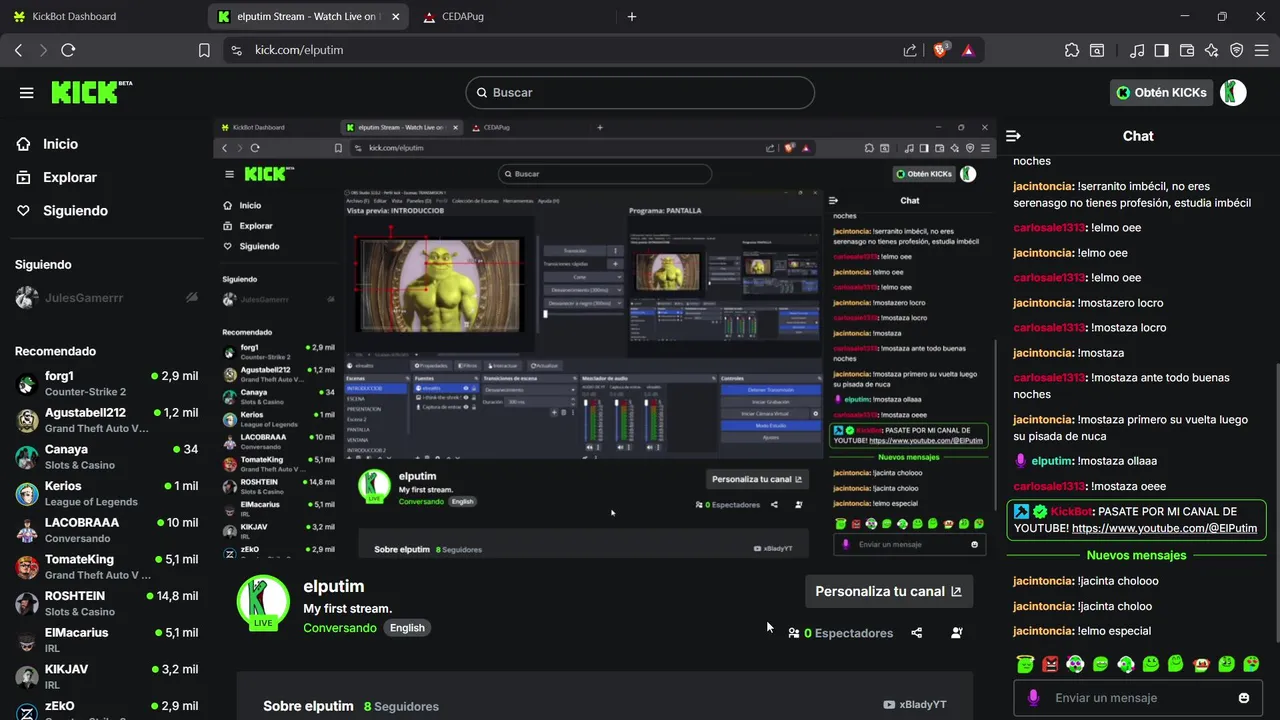Click elputim username in chat
1280x720 pixels.
[x=1052, y=461]
